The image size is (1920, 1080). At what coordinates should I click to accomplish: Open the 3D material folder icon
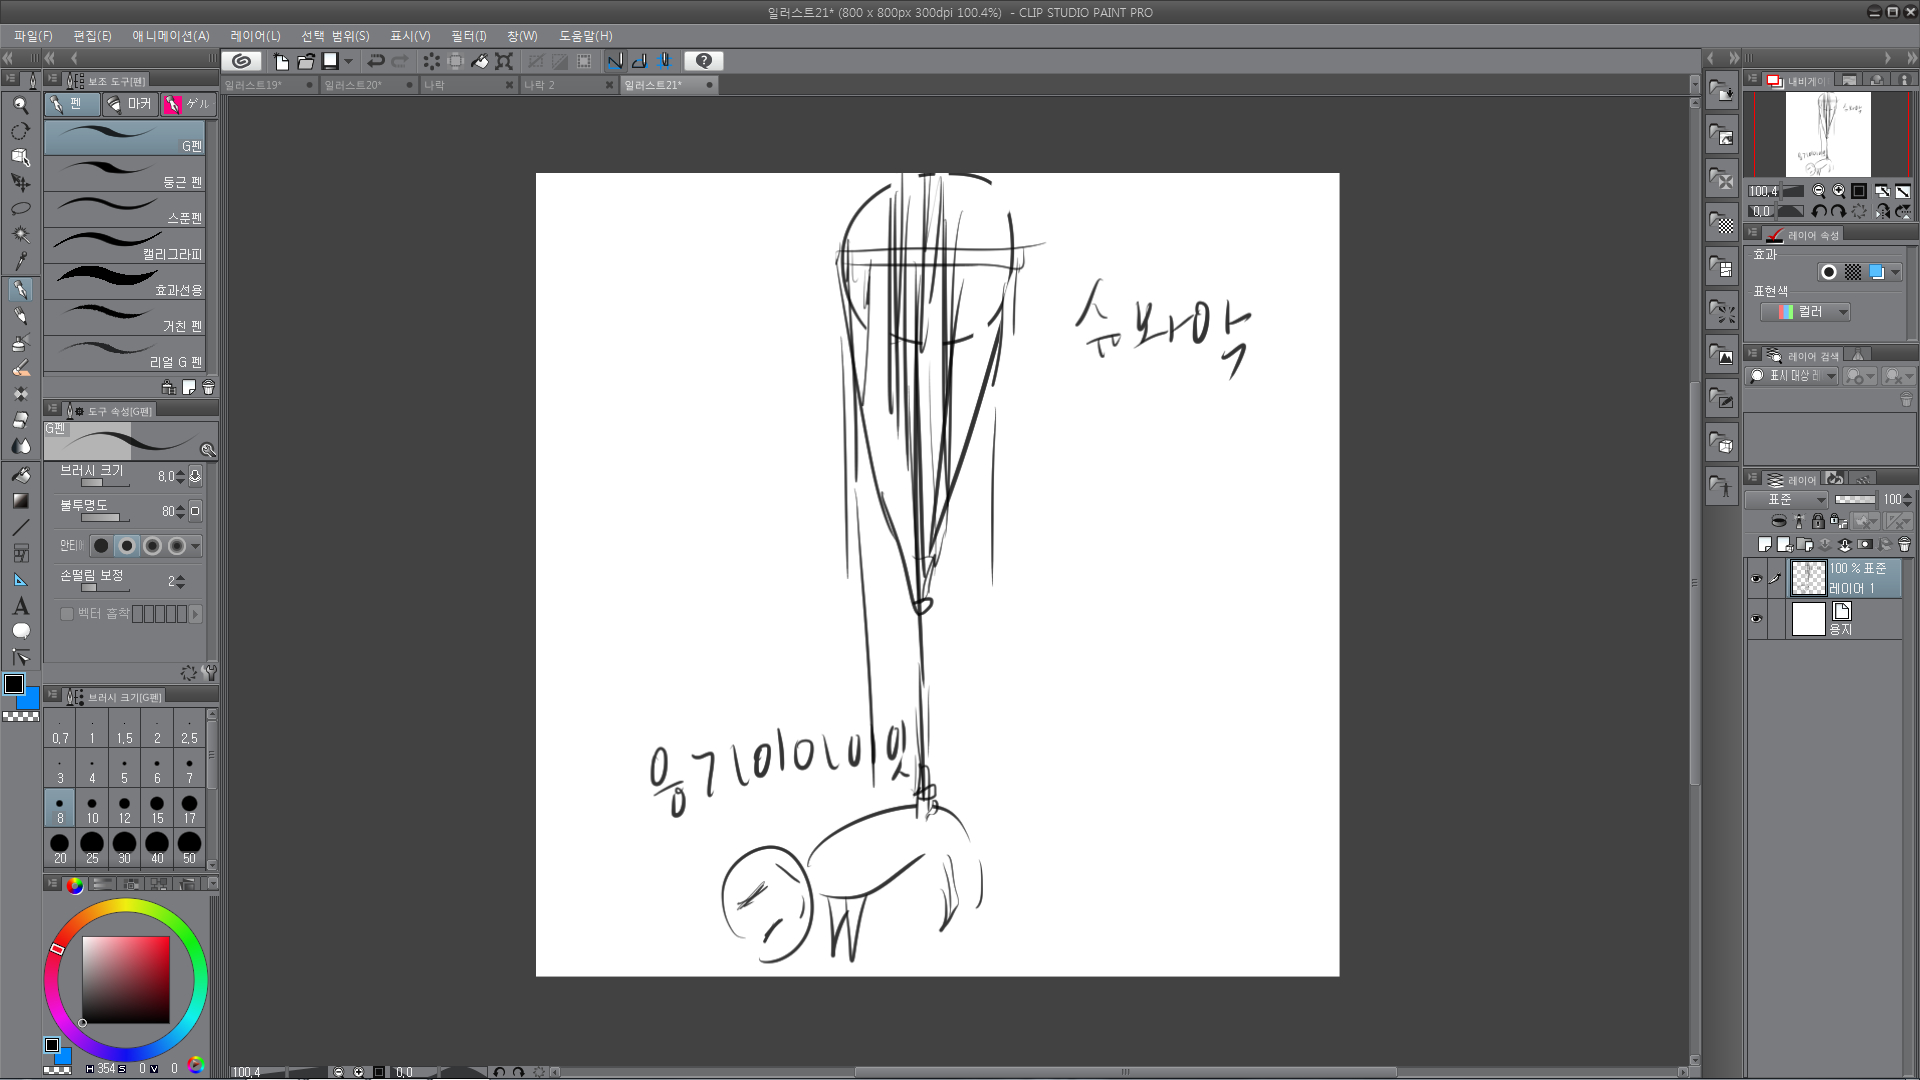[x=1721, y=443]
